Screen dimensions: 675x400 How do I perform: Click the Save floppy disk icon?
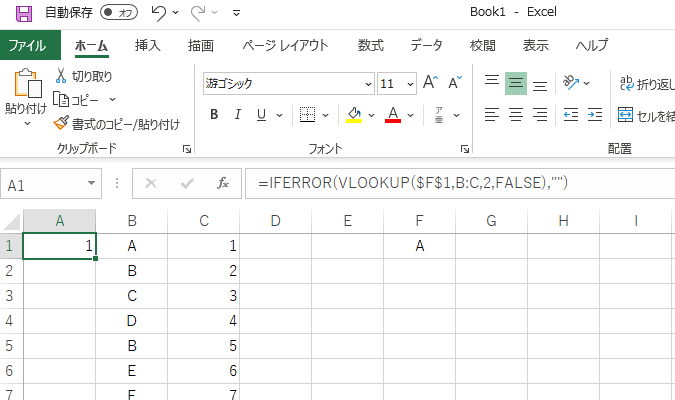coord(24,13)
